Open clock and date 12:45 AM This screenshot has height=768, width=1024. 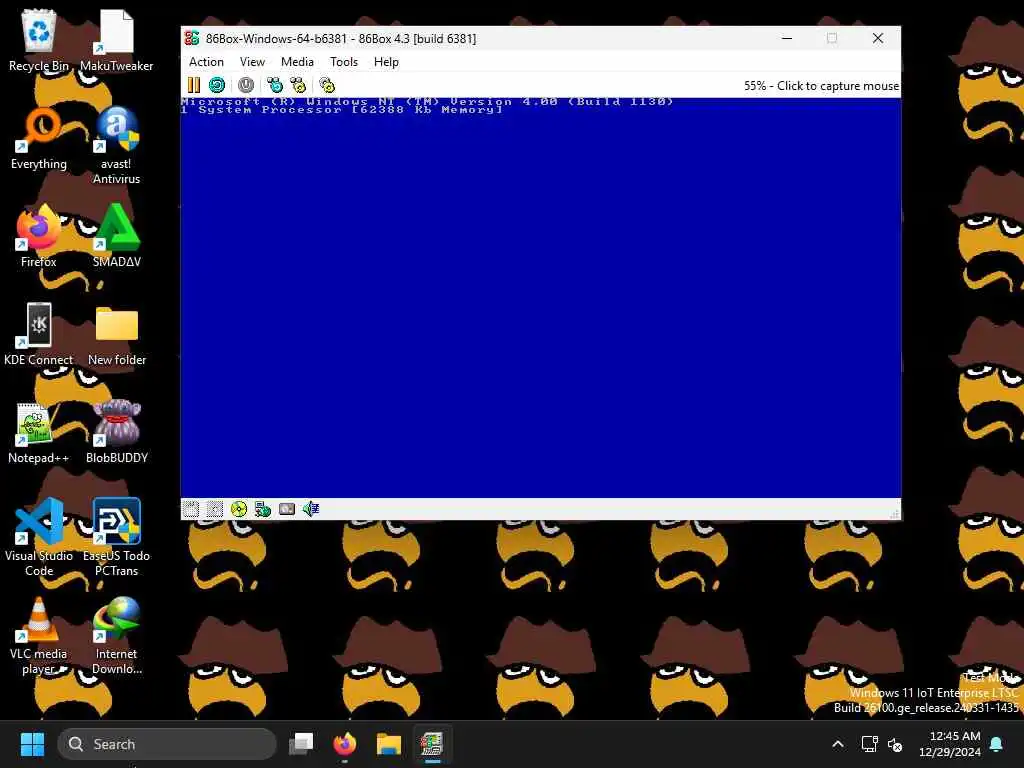(949, 744)
